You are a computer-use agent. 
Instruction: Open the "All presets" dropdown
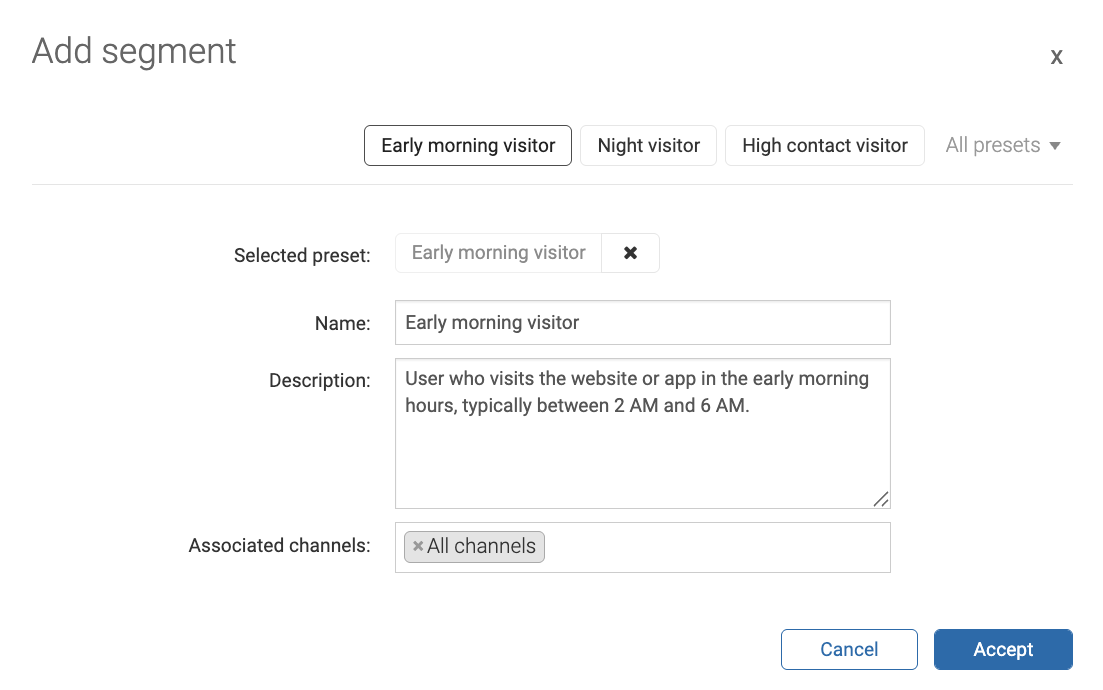[1003, 145]
